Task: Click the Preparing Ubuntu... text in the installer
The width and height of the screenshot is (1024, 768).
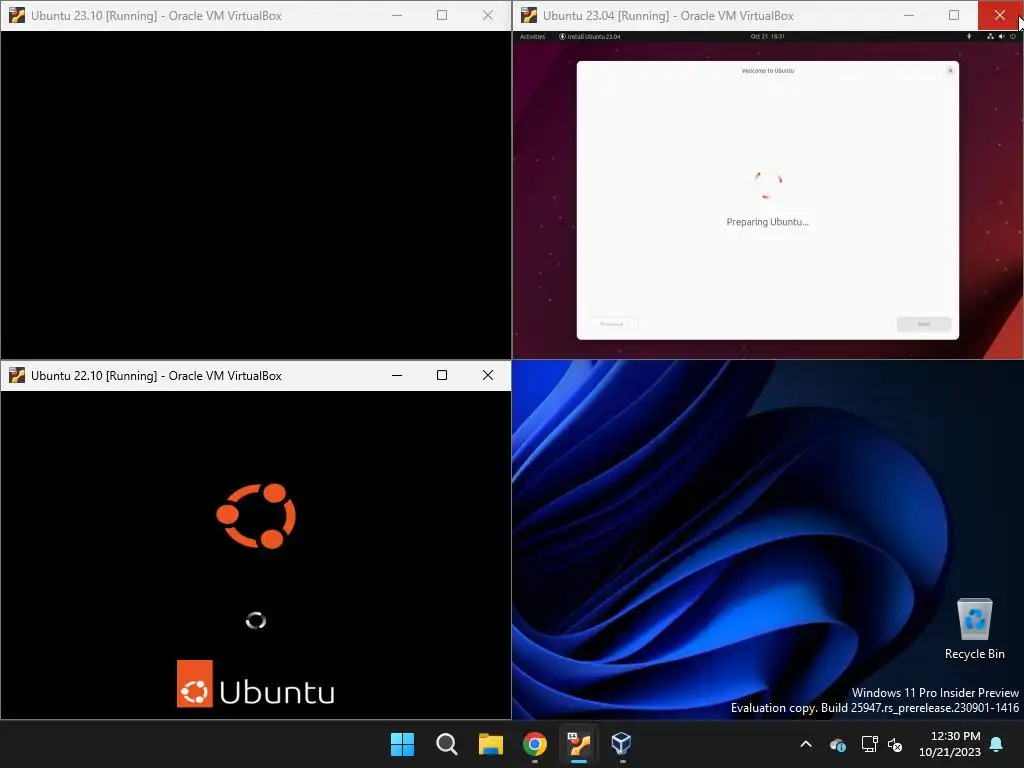Action: point(767,222)
